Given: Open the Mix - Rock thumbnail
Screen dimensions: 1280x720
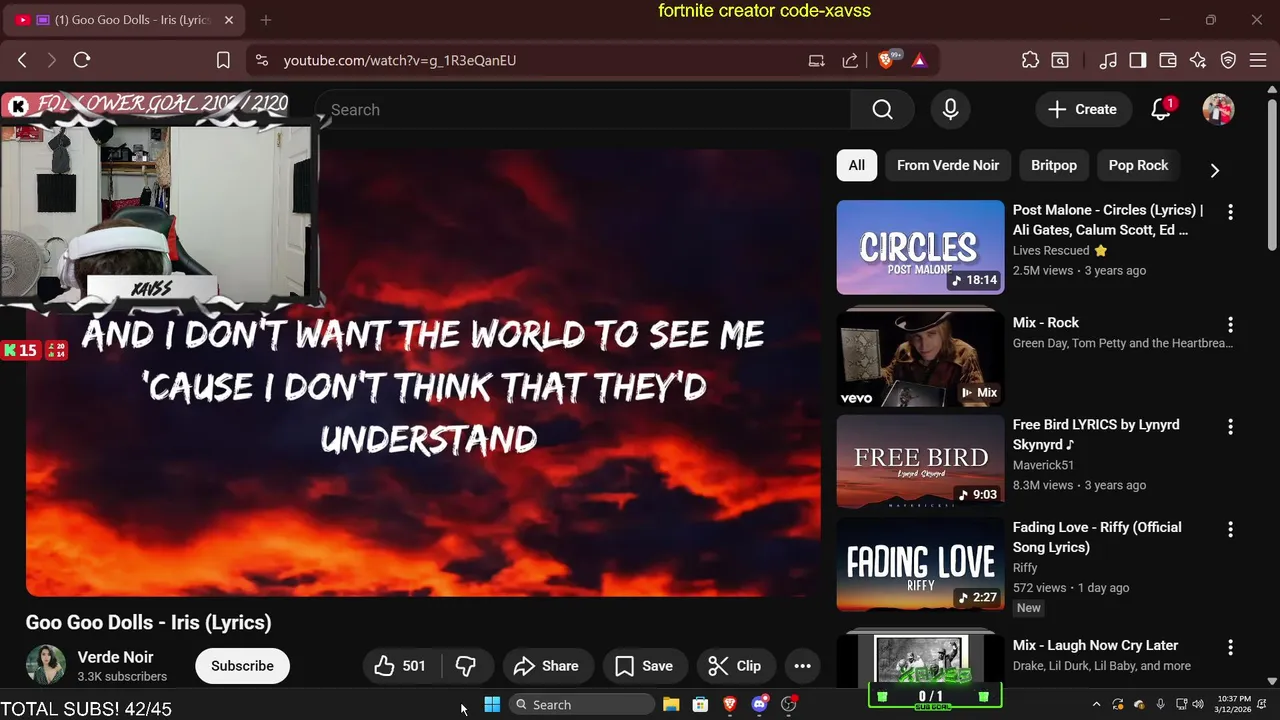Looking at the screenshot, I should pyautogui.click(x=920, y=358).
